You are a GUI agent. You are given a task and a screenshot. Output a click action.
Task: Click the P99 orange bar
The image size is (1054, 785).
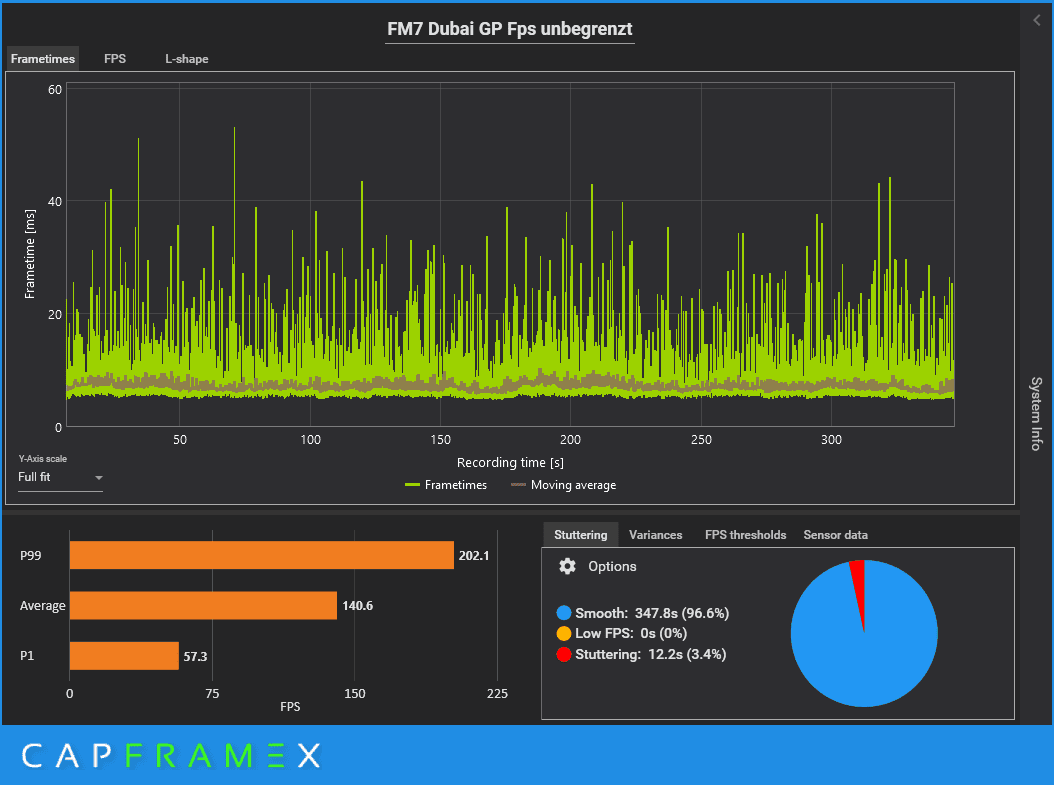(261, 555)
